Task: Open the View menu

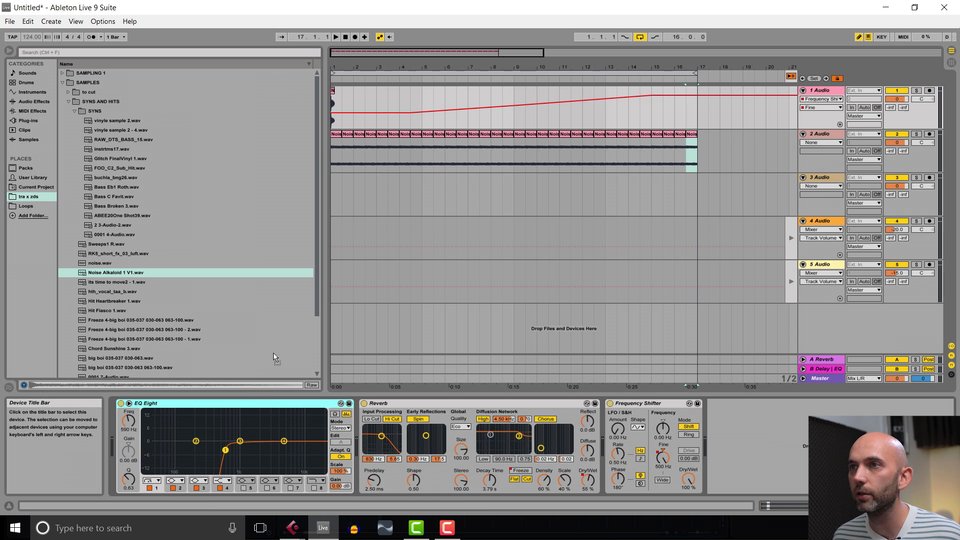Action: coord(76,21)
